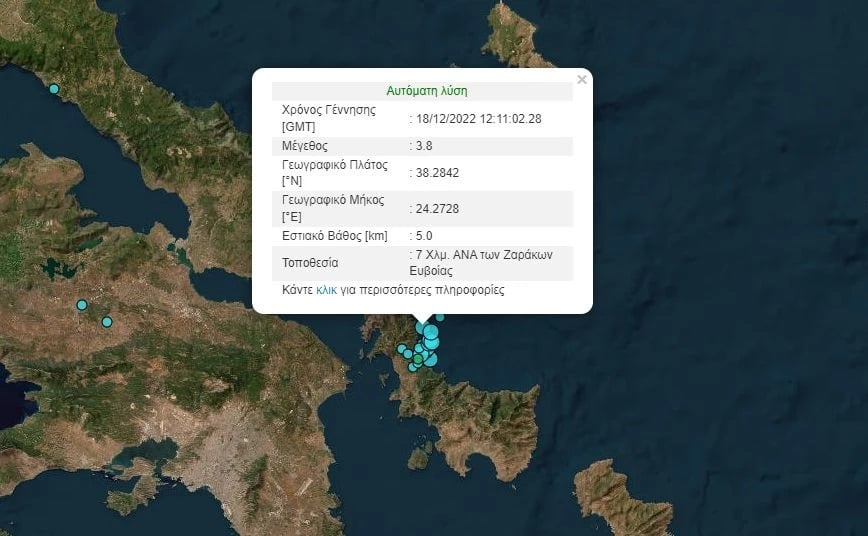Click the small isolated marker right of popup pointer

click(x=440, y=318)
